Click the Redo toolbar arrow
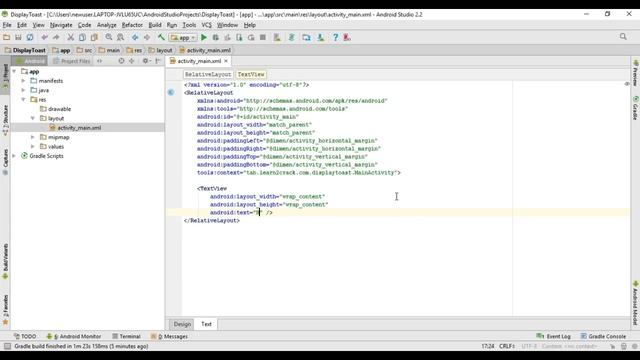This screenshot has height=360, width=640. (x=56, y=37)
